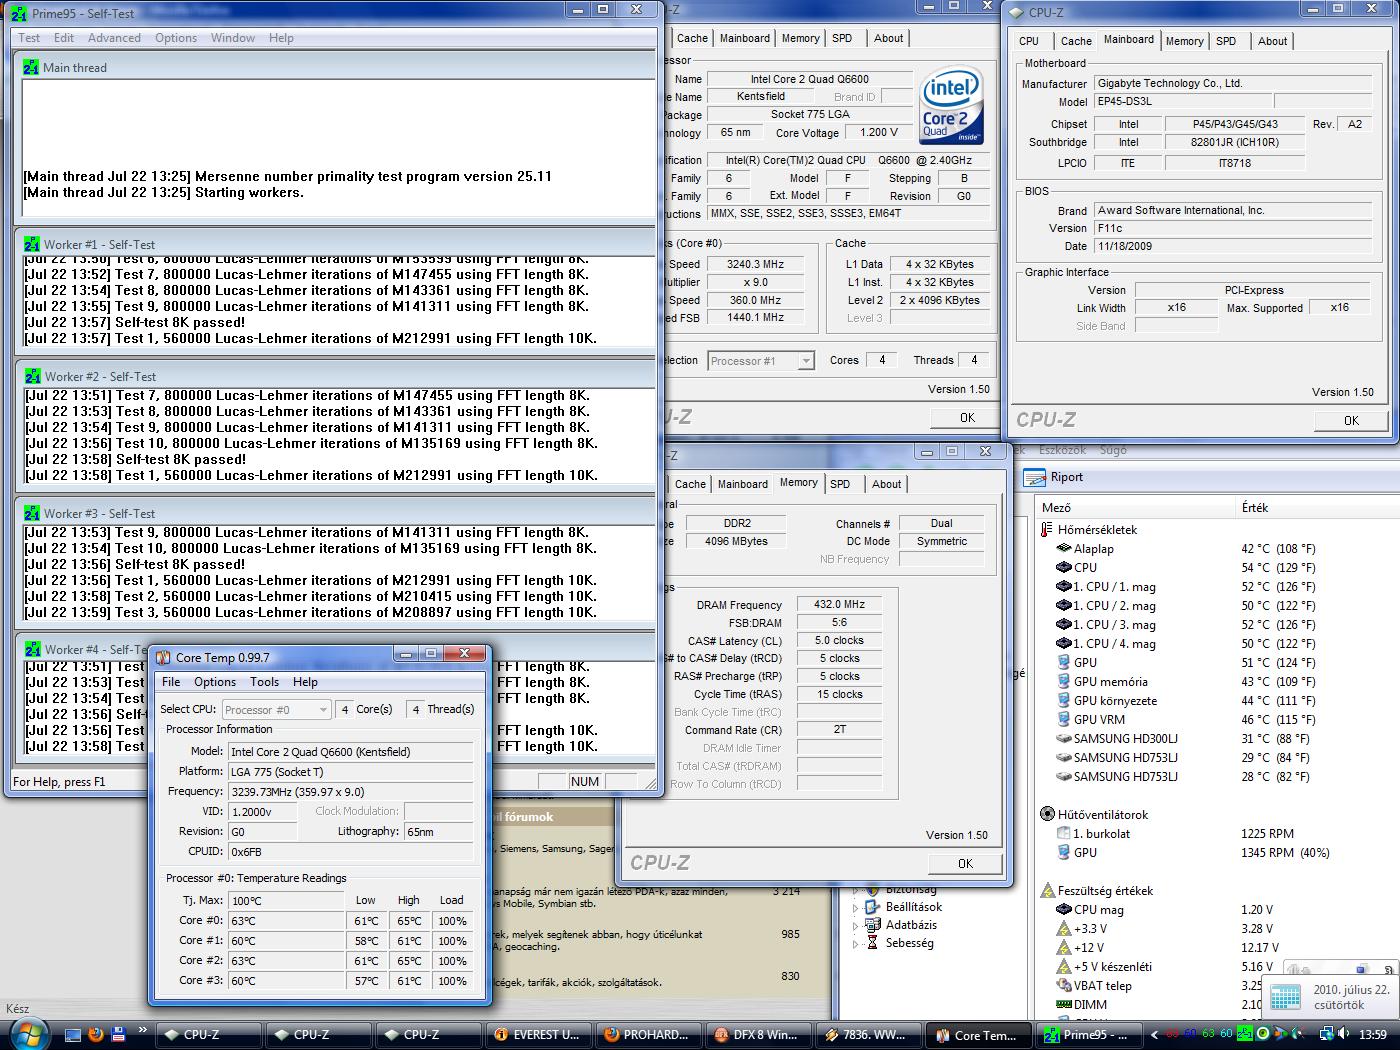Click the Worker #1 Self-Test window icon
Viewport: 1400px width, 1050px height.
(32, 245)
